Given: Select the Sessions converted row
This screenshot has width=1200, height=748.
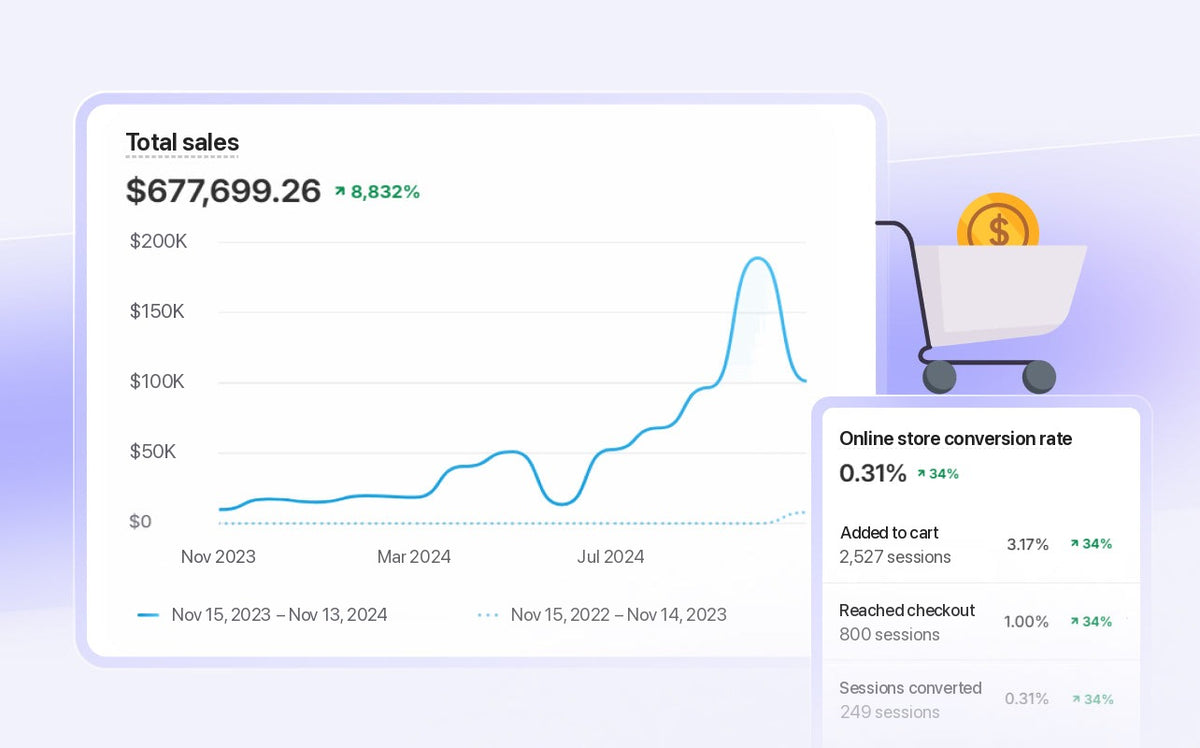Looking at the screenshot, I should [981, 700].
